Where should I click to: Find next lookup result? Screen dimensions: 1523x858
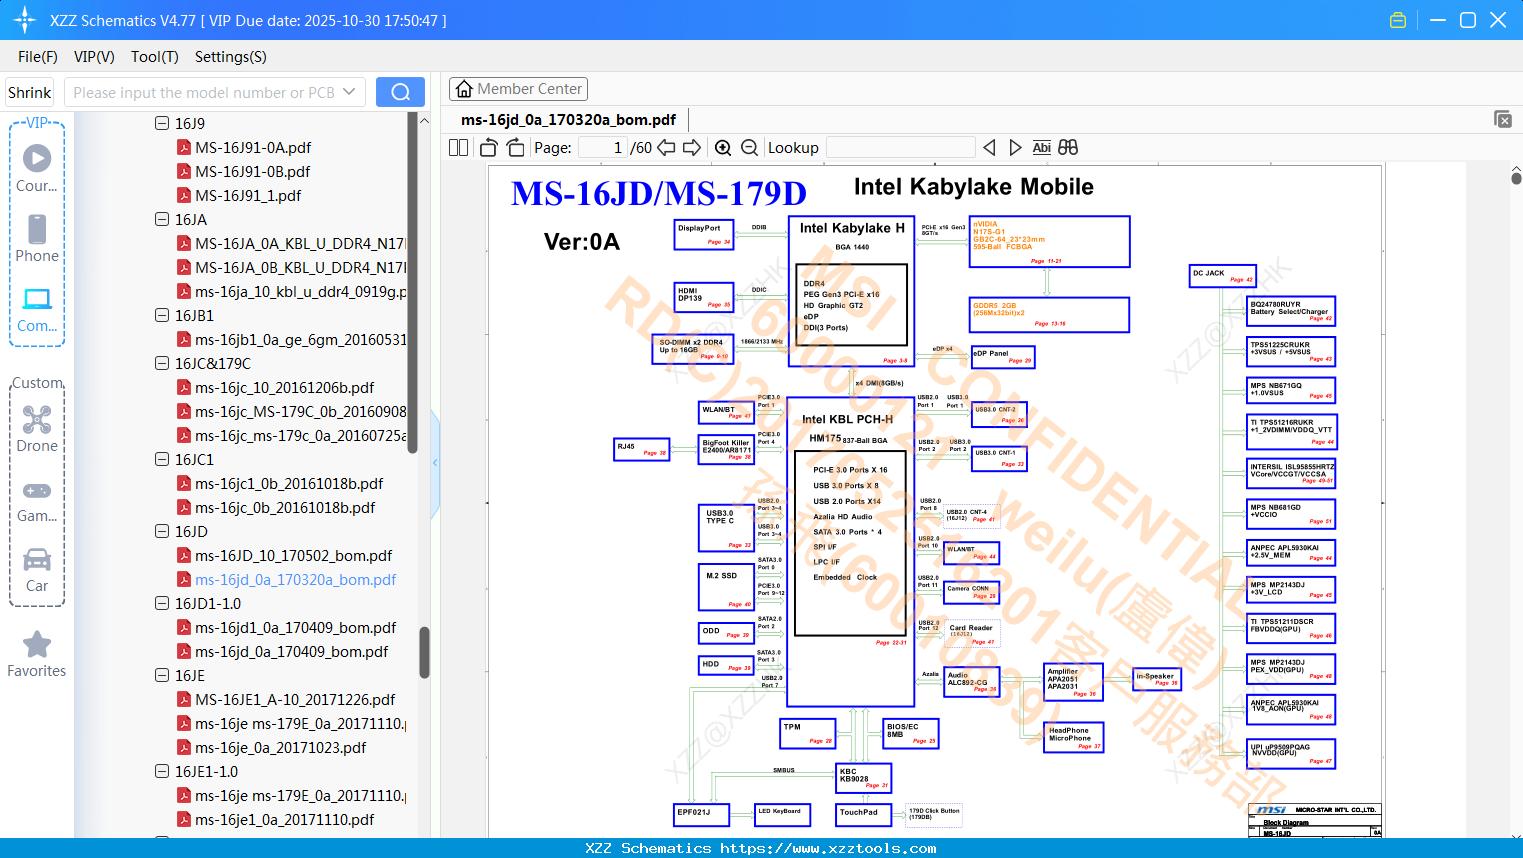coord(1015,148)
